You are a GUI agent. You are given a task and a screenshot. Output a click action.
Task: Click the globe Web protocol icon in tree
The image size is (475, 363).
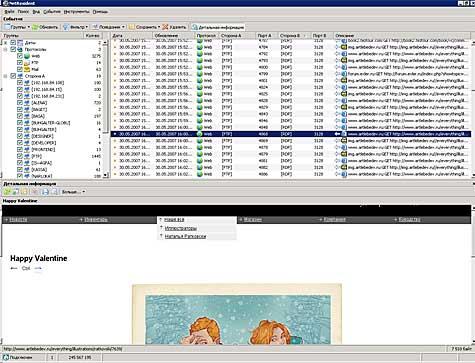coord(27,56)
